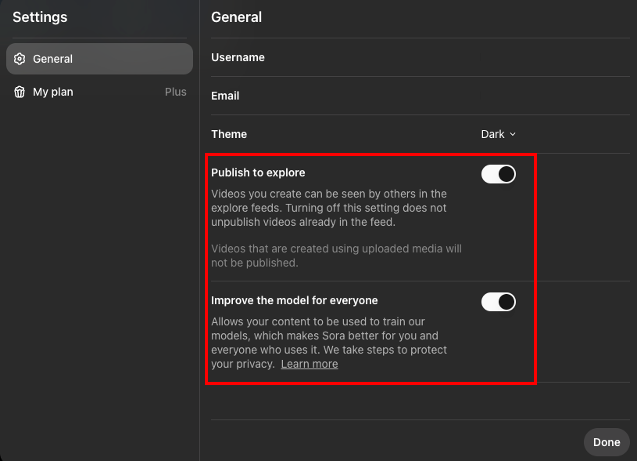Open the Theme dropdown showing Dark

(x=498, y=134)
